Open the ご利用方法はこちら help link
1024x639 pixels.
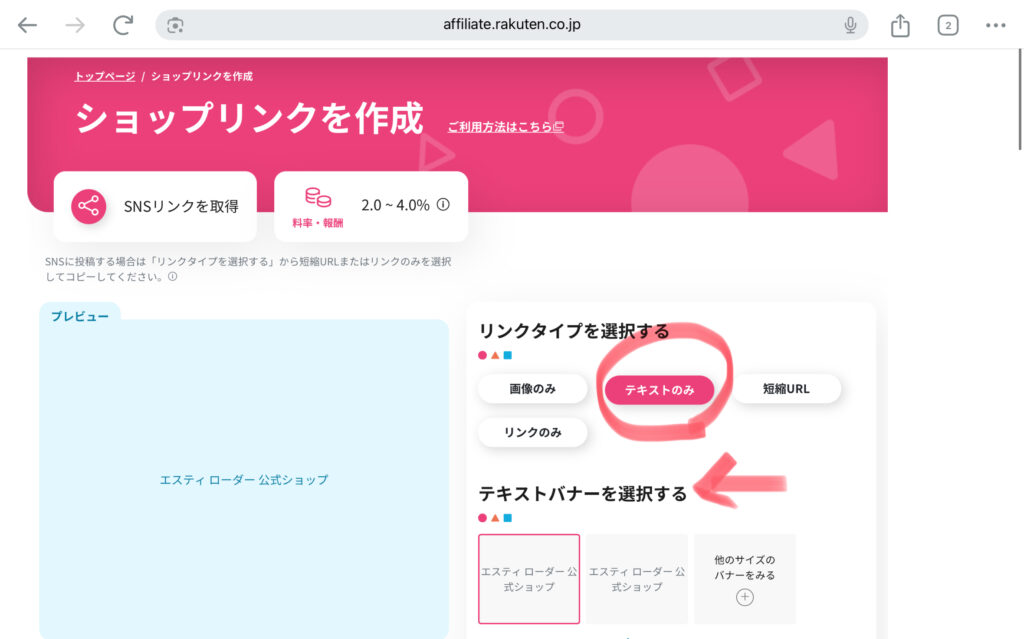[x=506, y=127]
